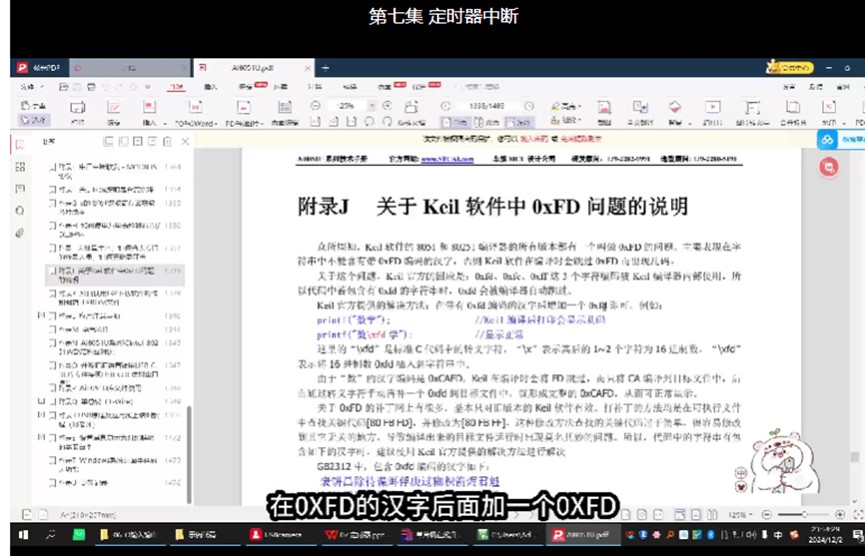The width and height of the screenshot is (865, 556).
Task: Switch to single page (单页) view
Action: coord(456,122)
